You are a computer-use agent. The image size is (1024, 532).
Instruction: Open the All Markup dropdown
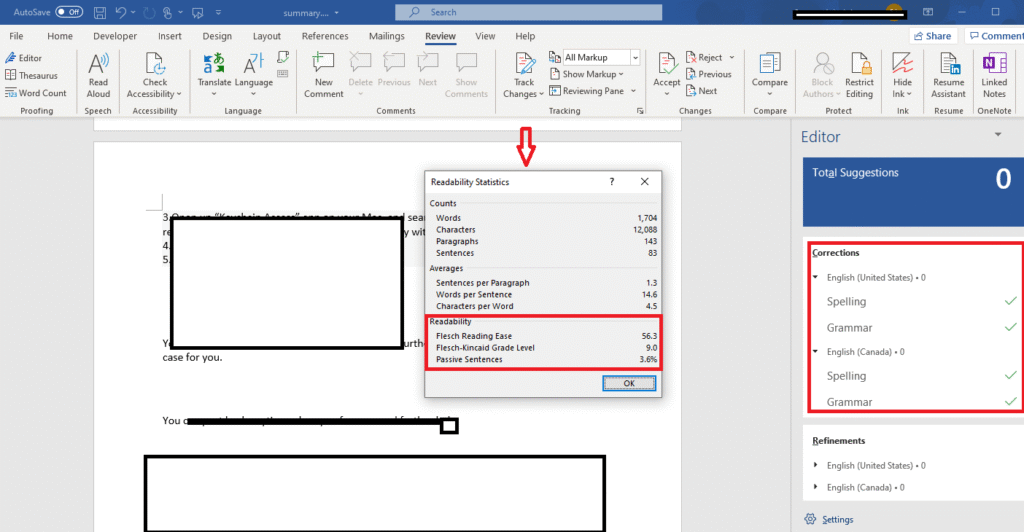coord(599,58)
